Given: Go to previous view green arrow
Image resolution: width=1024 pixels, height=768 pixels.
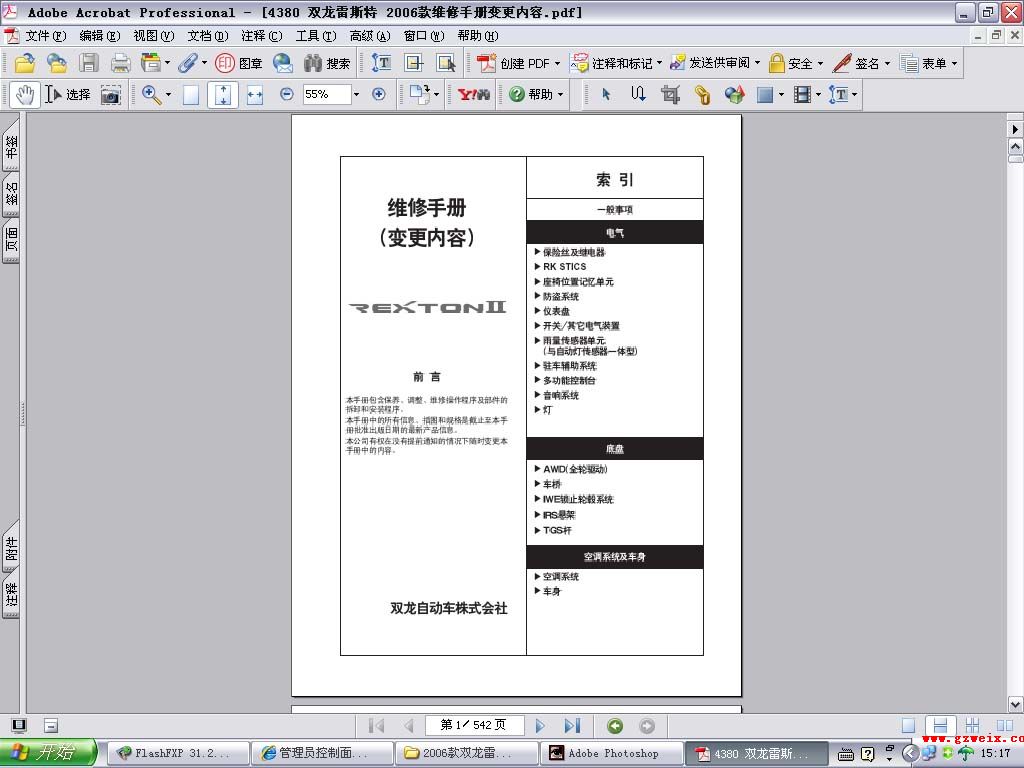Looking at the screenshot, I should click(615, 726).
